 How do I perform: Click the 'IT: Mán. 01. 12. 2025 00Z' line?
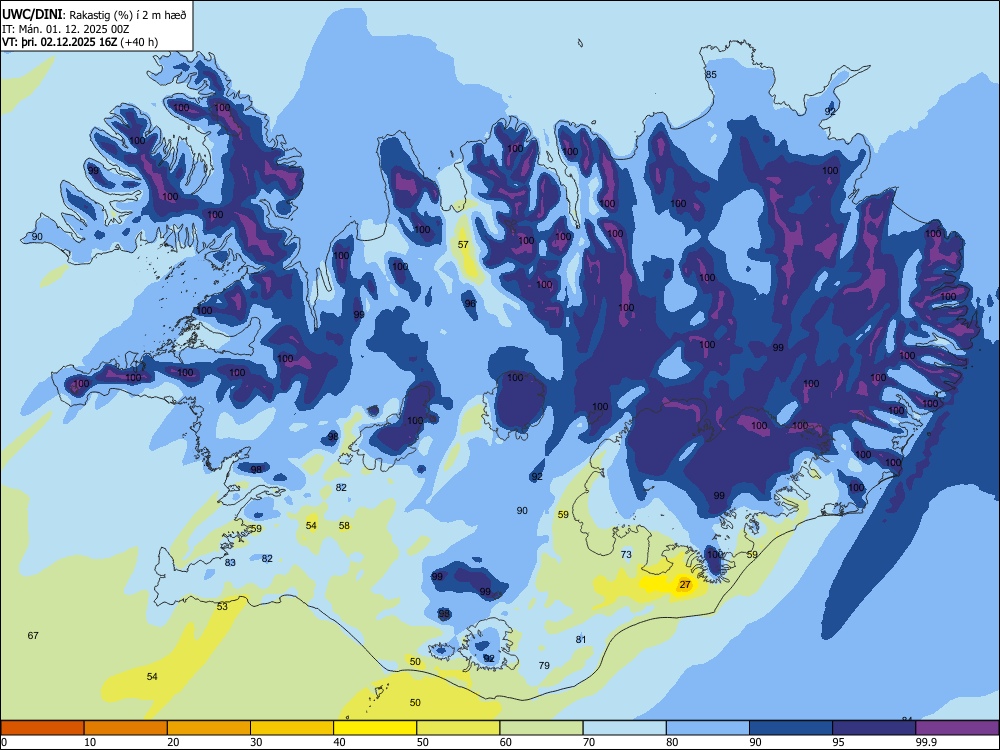[66, 29]
